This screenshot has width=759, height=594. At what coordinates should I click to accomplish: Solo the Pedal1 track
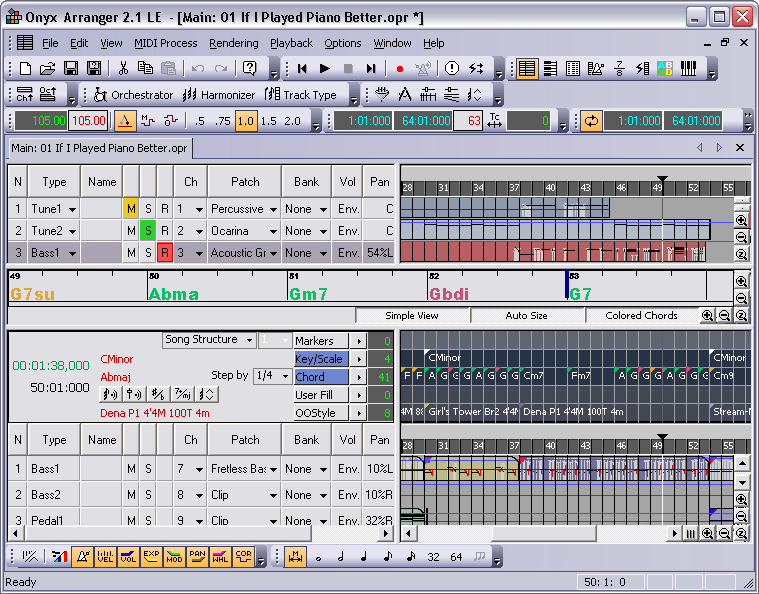pos(148,520)
